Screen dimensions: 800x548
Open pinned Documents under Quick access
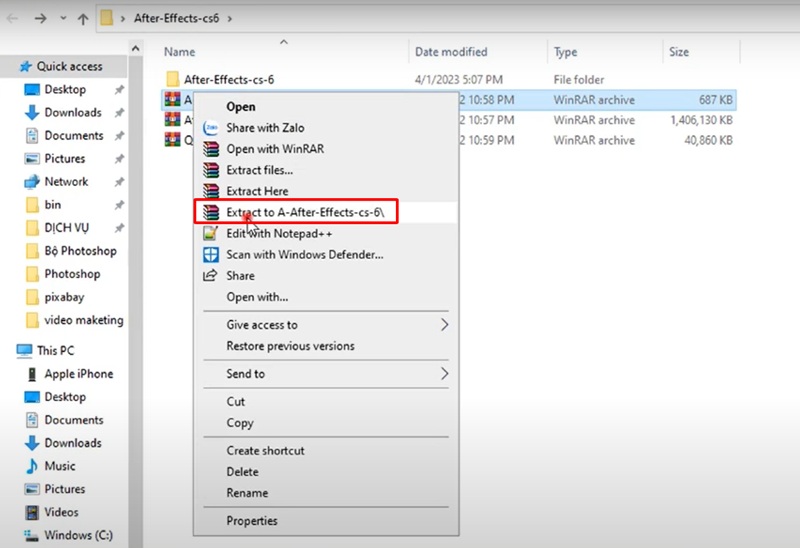(x=74, y=135)
